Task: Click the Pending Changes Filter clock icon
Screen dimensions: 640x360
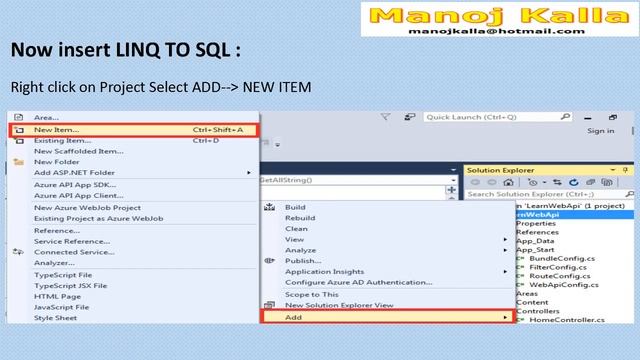Action: pyautogui.click(x=532, y=182)
